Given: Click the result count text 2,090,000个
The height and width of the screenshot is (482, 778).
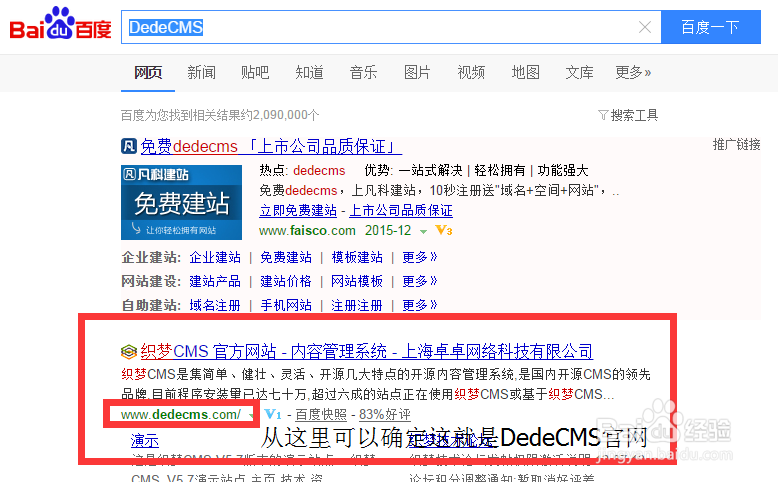Looking at the screenshot, I should click(x=286, y=115).
